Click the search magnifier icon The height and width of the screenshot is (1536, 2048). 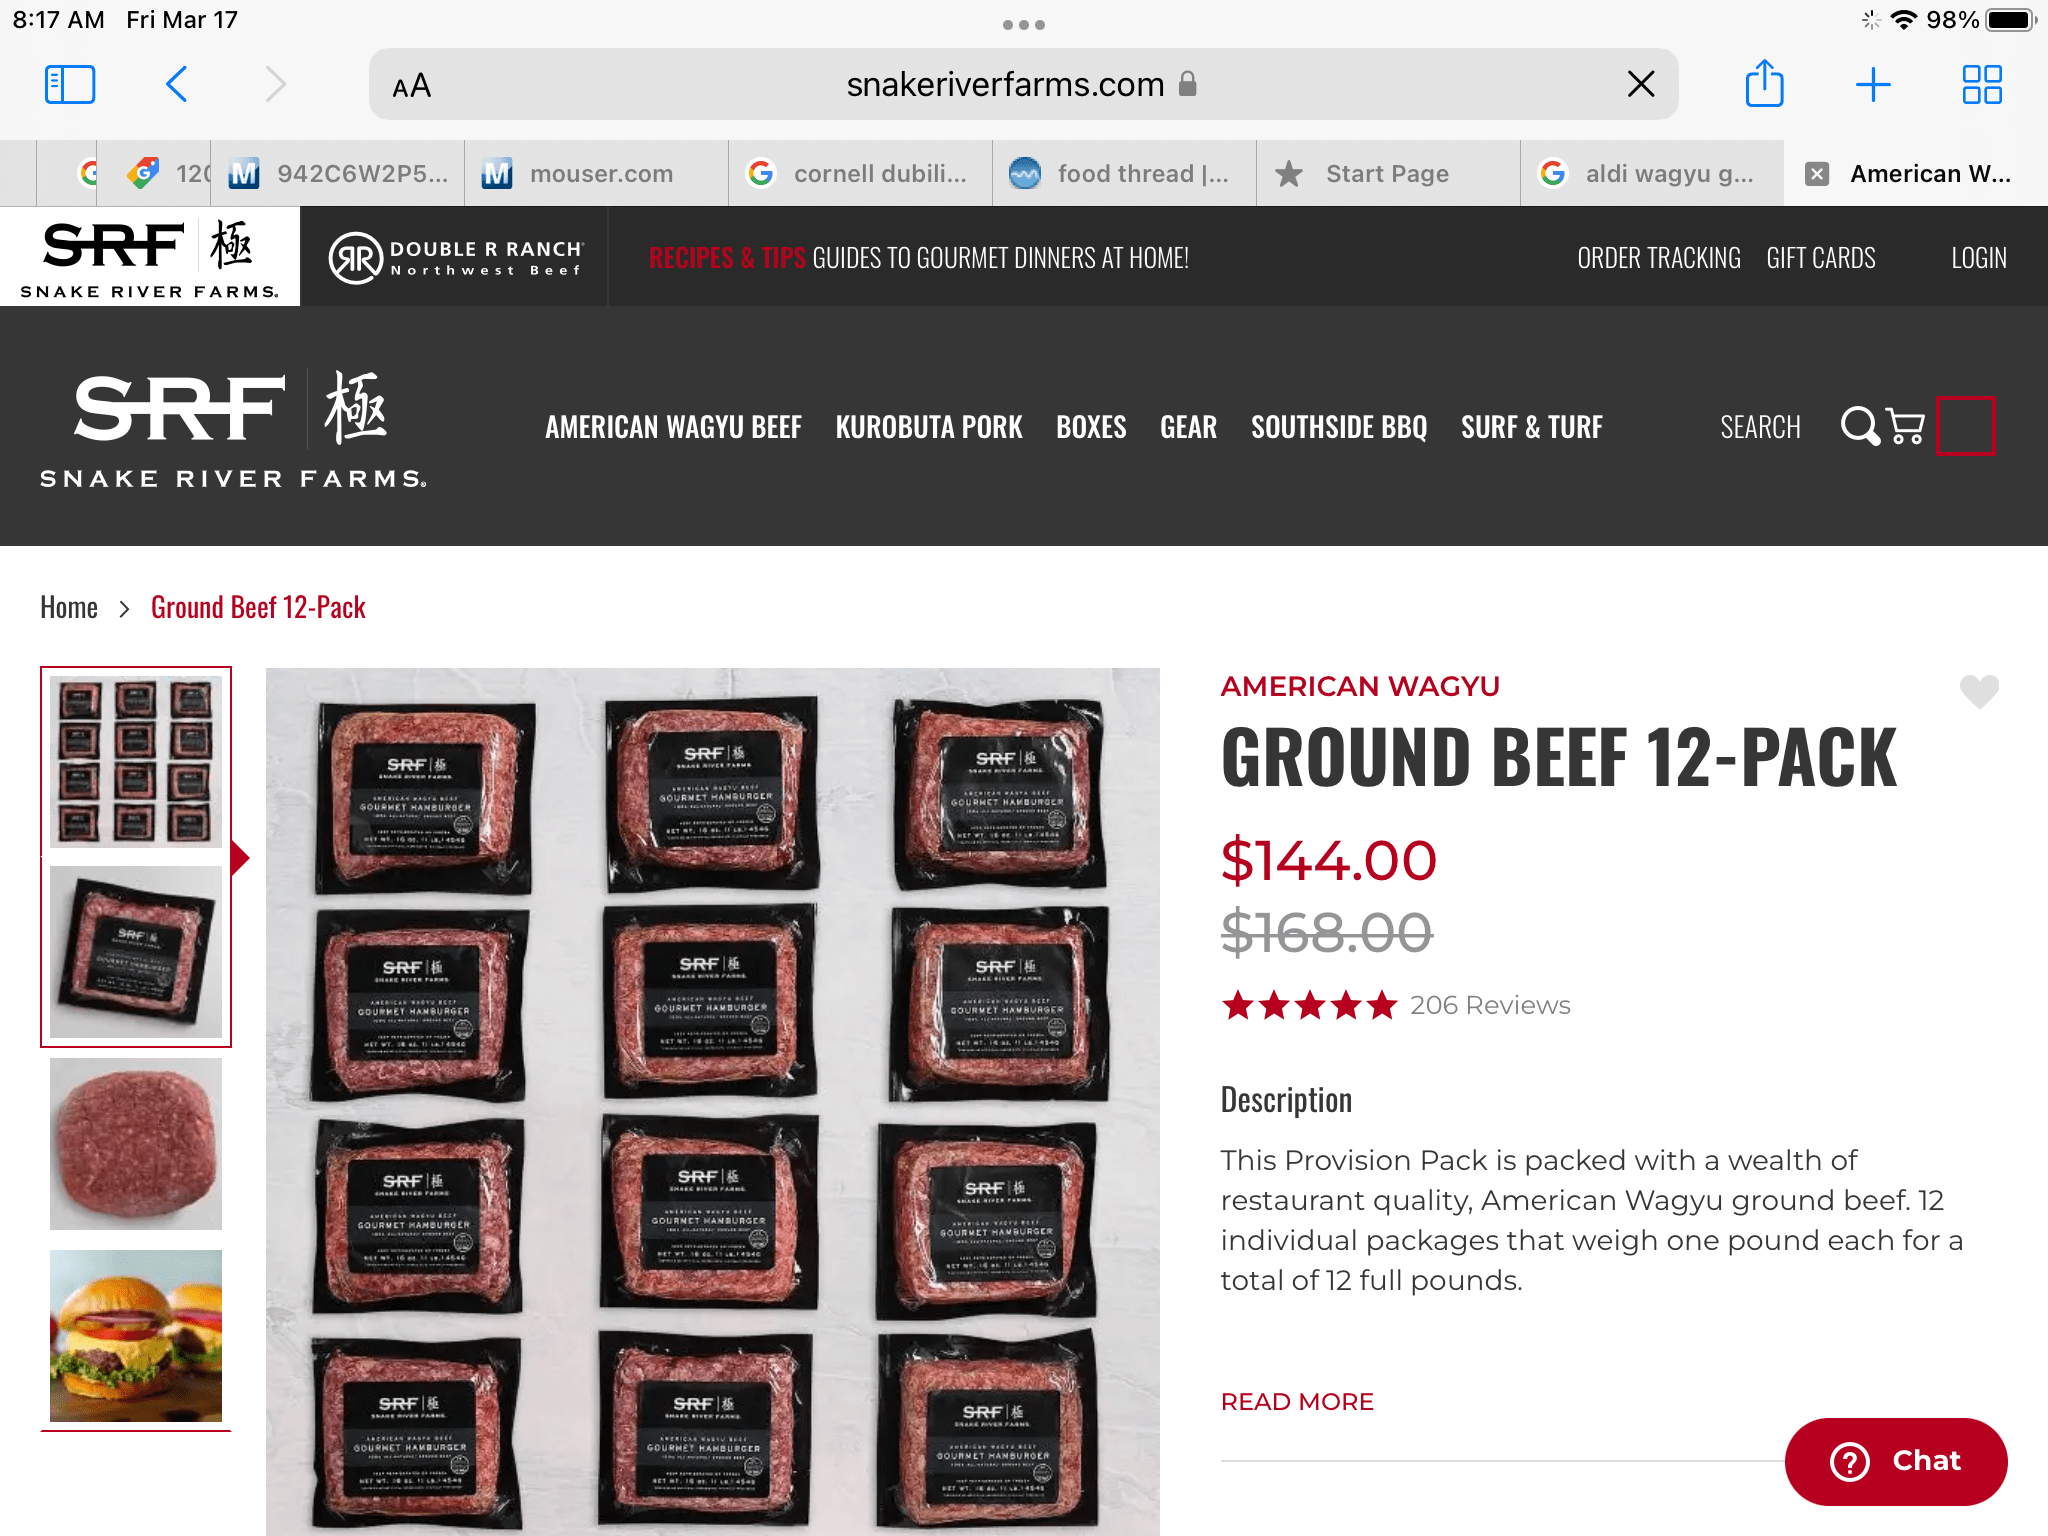pos(1860,426)
